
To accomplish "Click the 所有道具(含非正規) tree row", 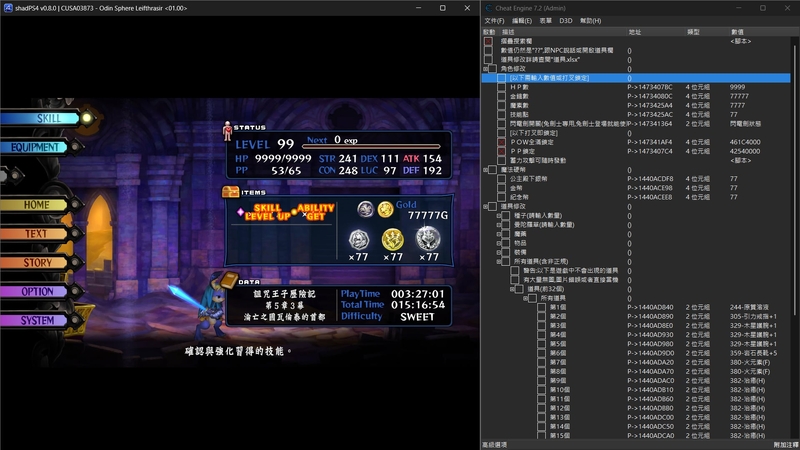I will (541, 262).
